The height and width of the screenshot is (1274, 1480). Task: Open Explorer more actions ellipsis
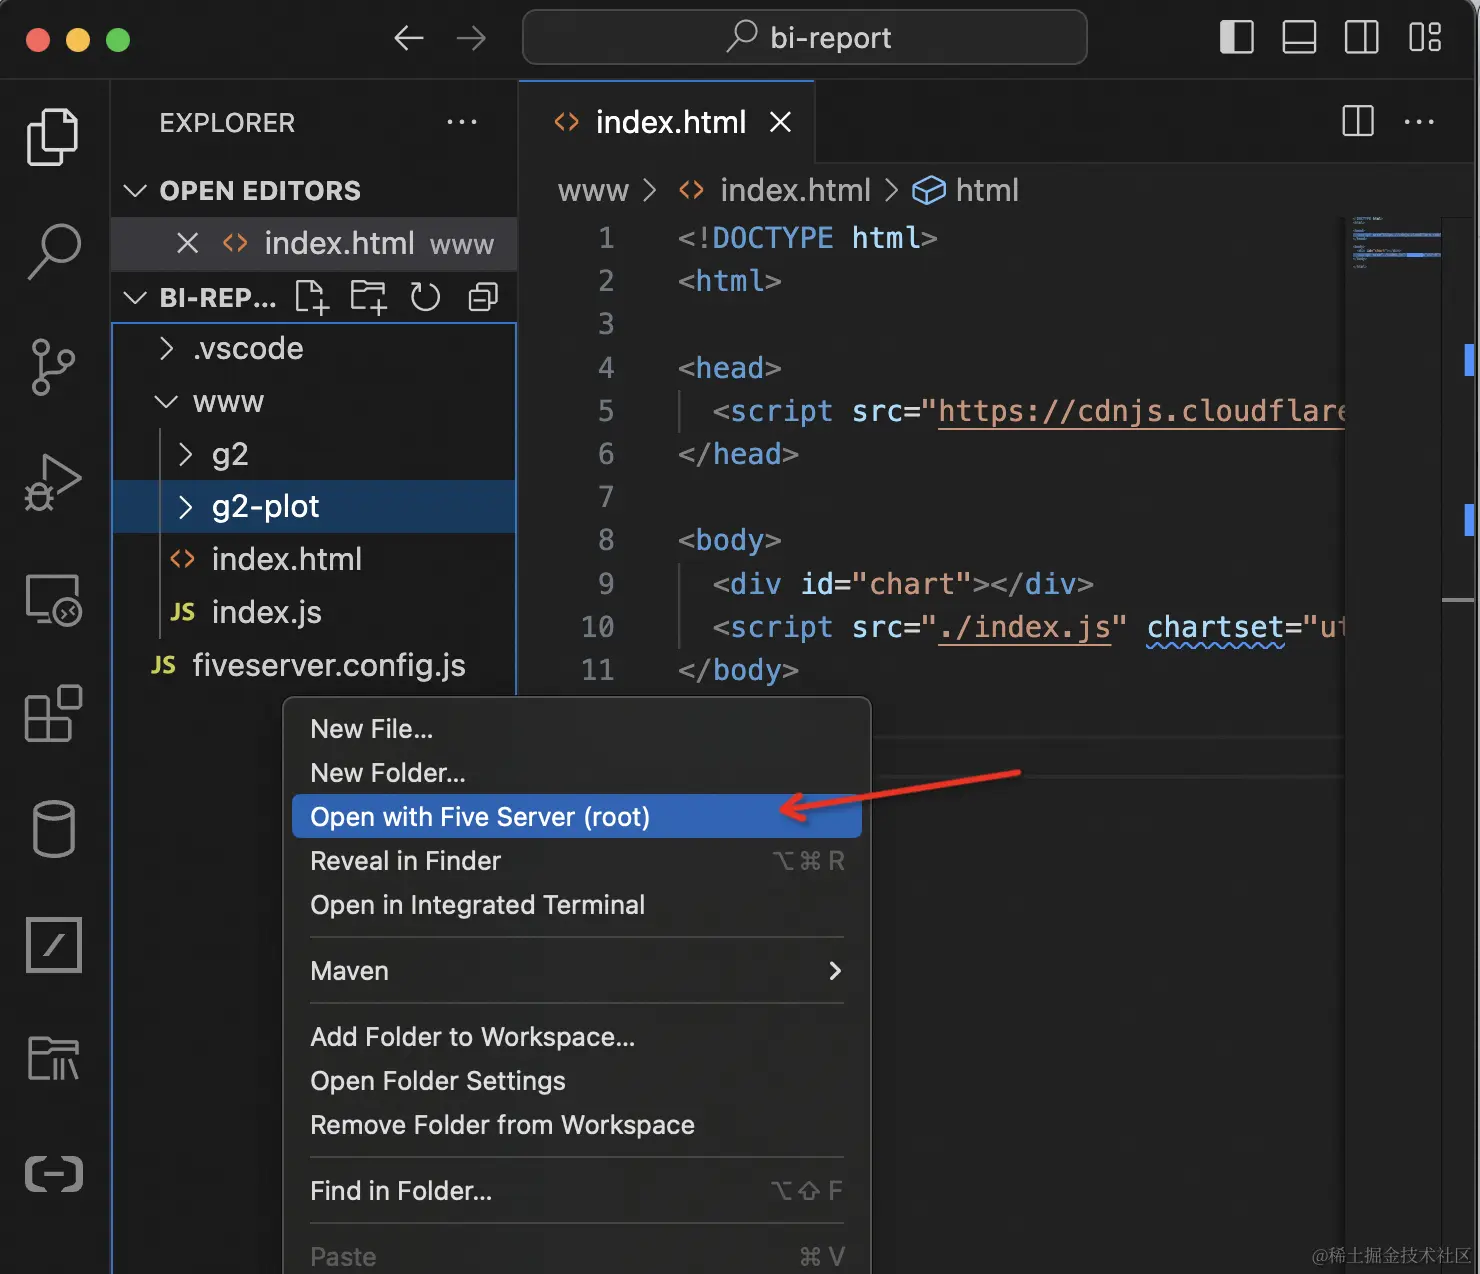(461, 122)
